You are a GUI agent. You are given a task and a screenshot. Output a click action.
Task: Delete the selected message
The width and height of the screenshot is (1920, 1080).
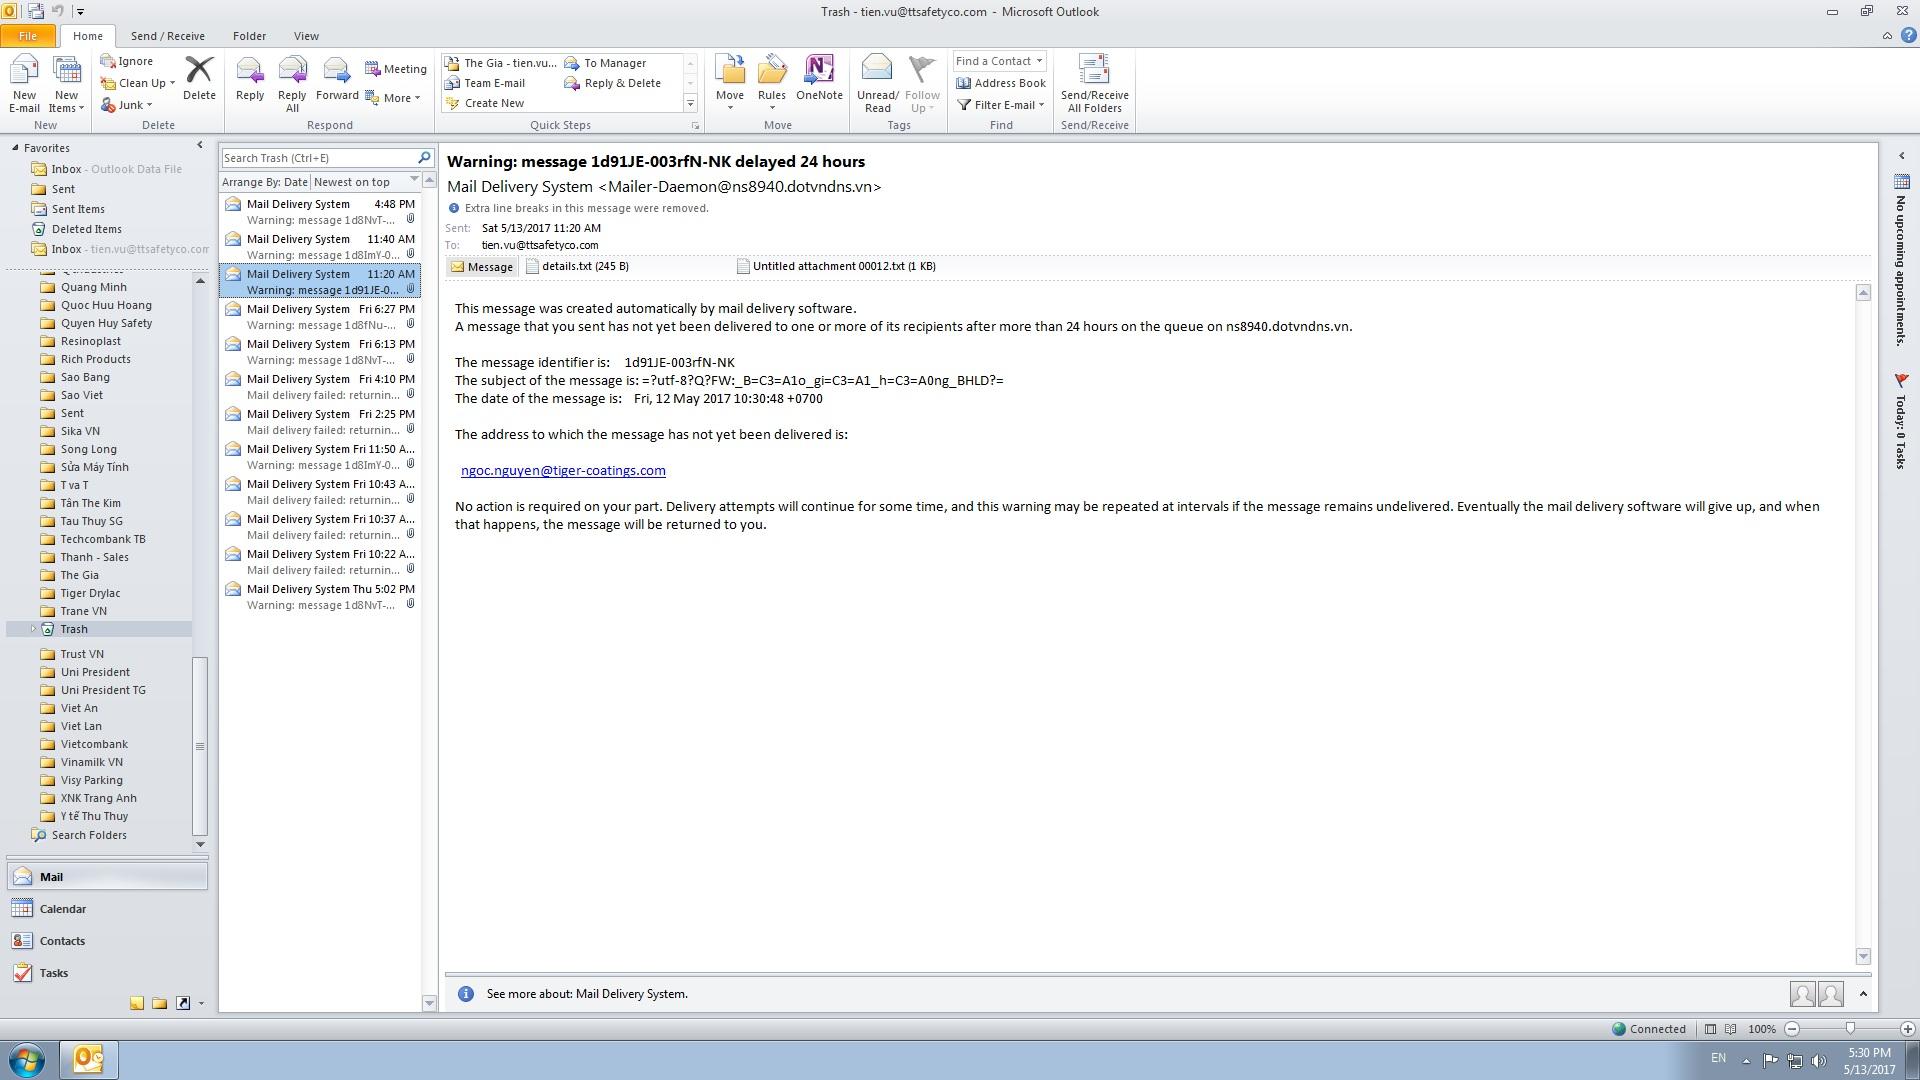(x=199, y=78)
